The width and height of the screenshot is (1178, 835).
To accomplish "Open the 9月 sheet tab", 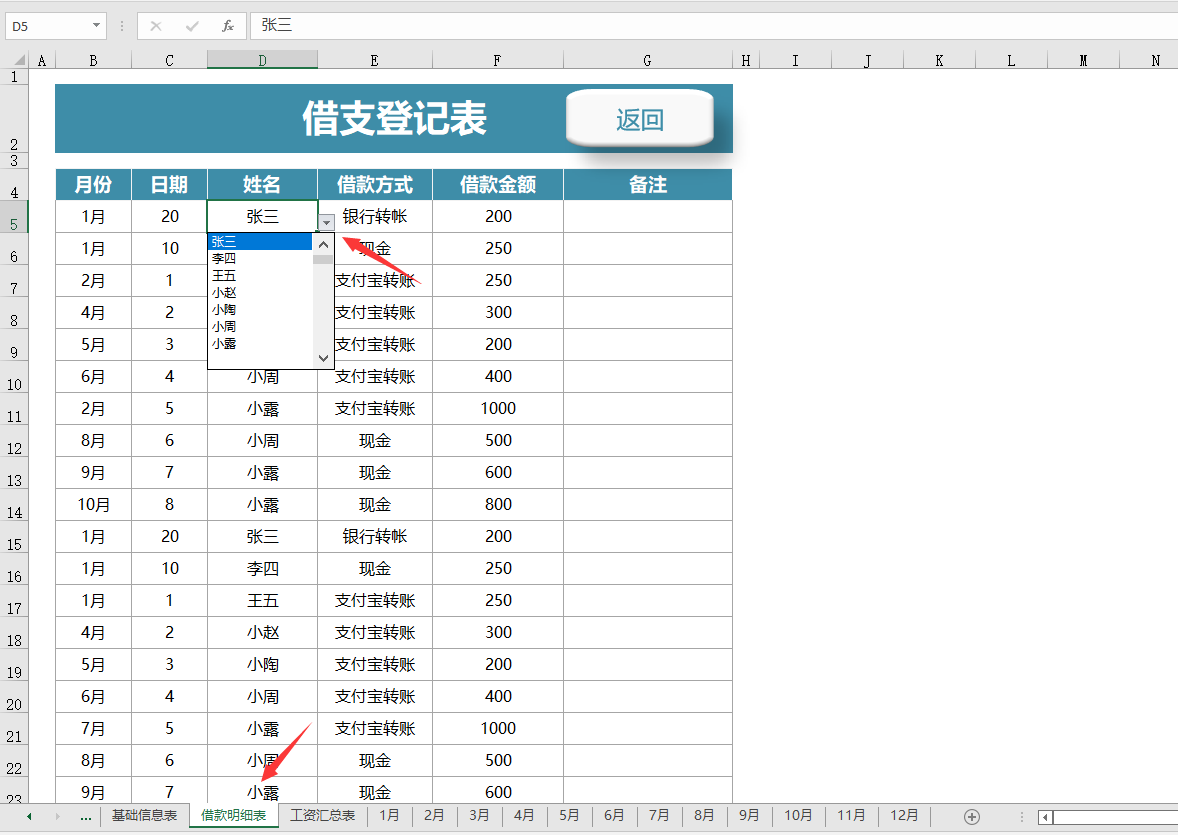I will 749,816.
